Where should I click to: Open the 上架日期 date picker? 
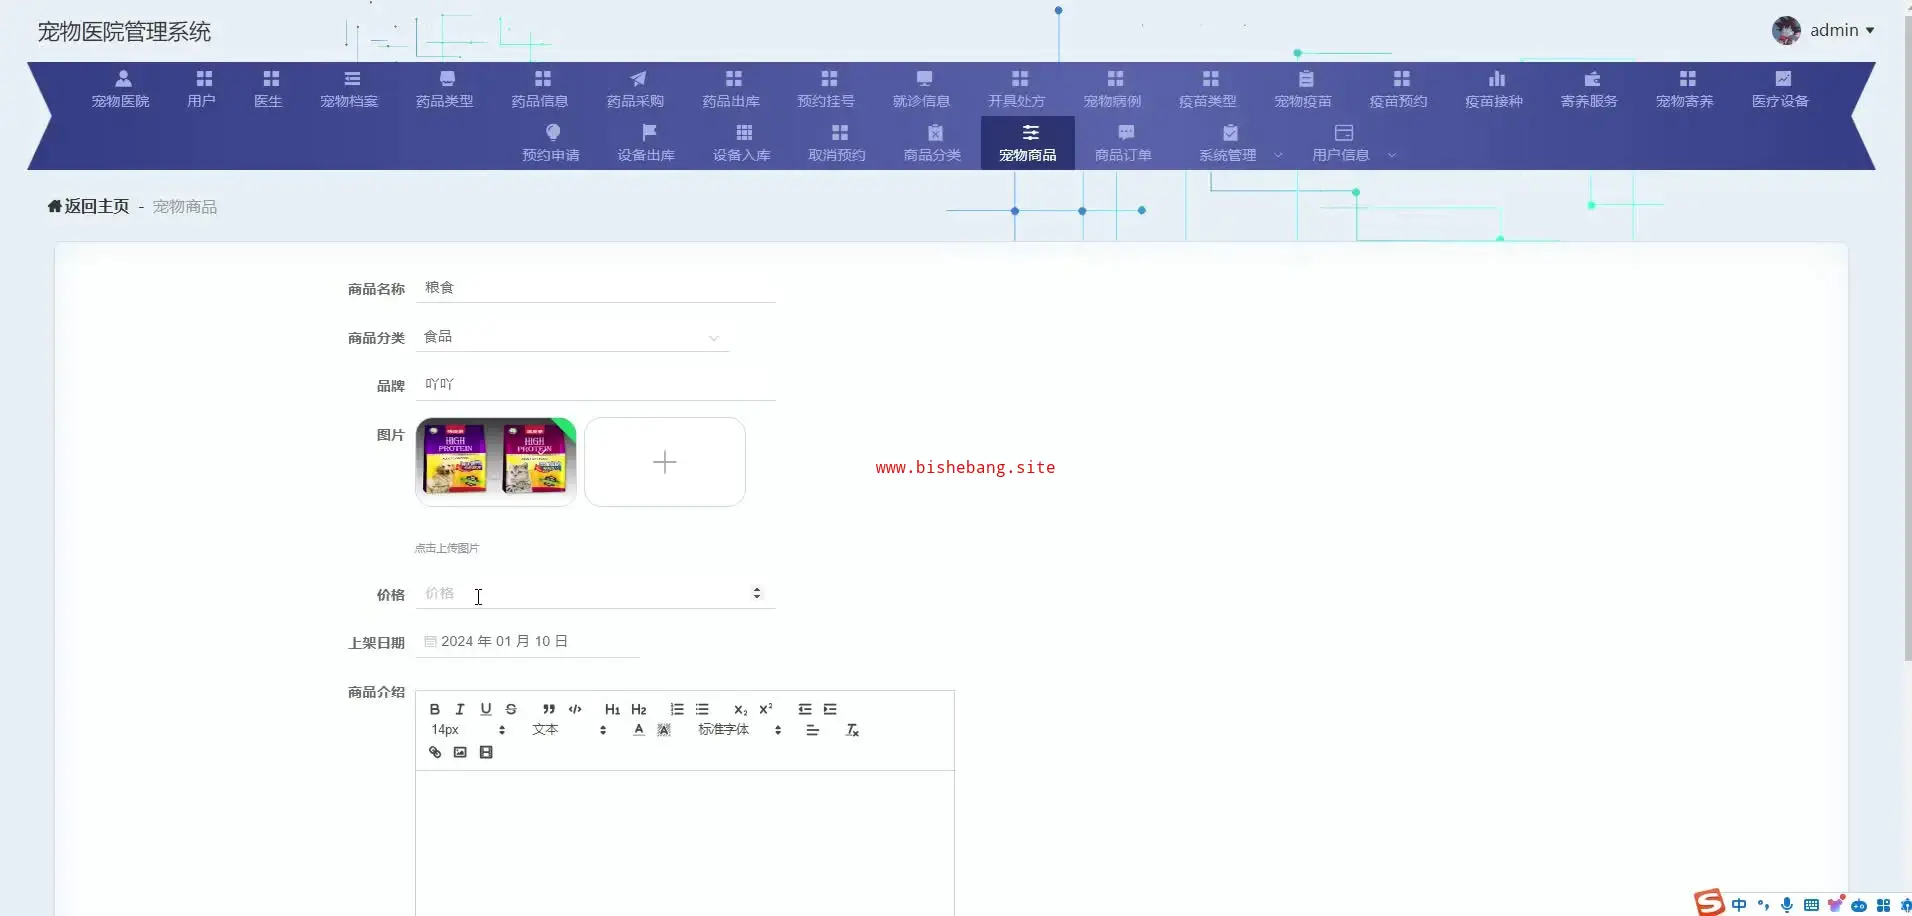pyautogui.click(x=527, y=642)
